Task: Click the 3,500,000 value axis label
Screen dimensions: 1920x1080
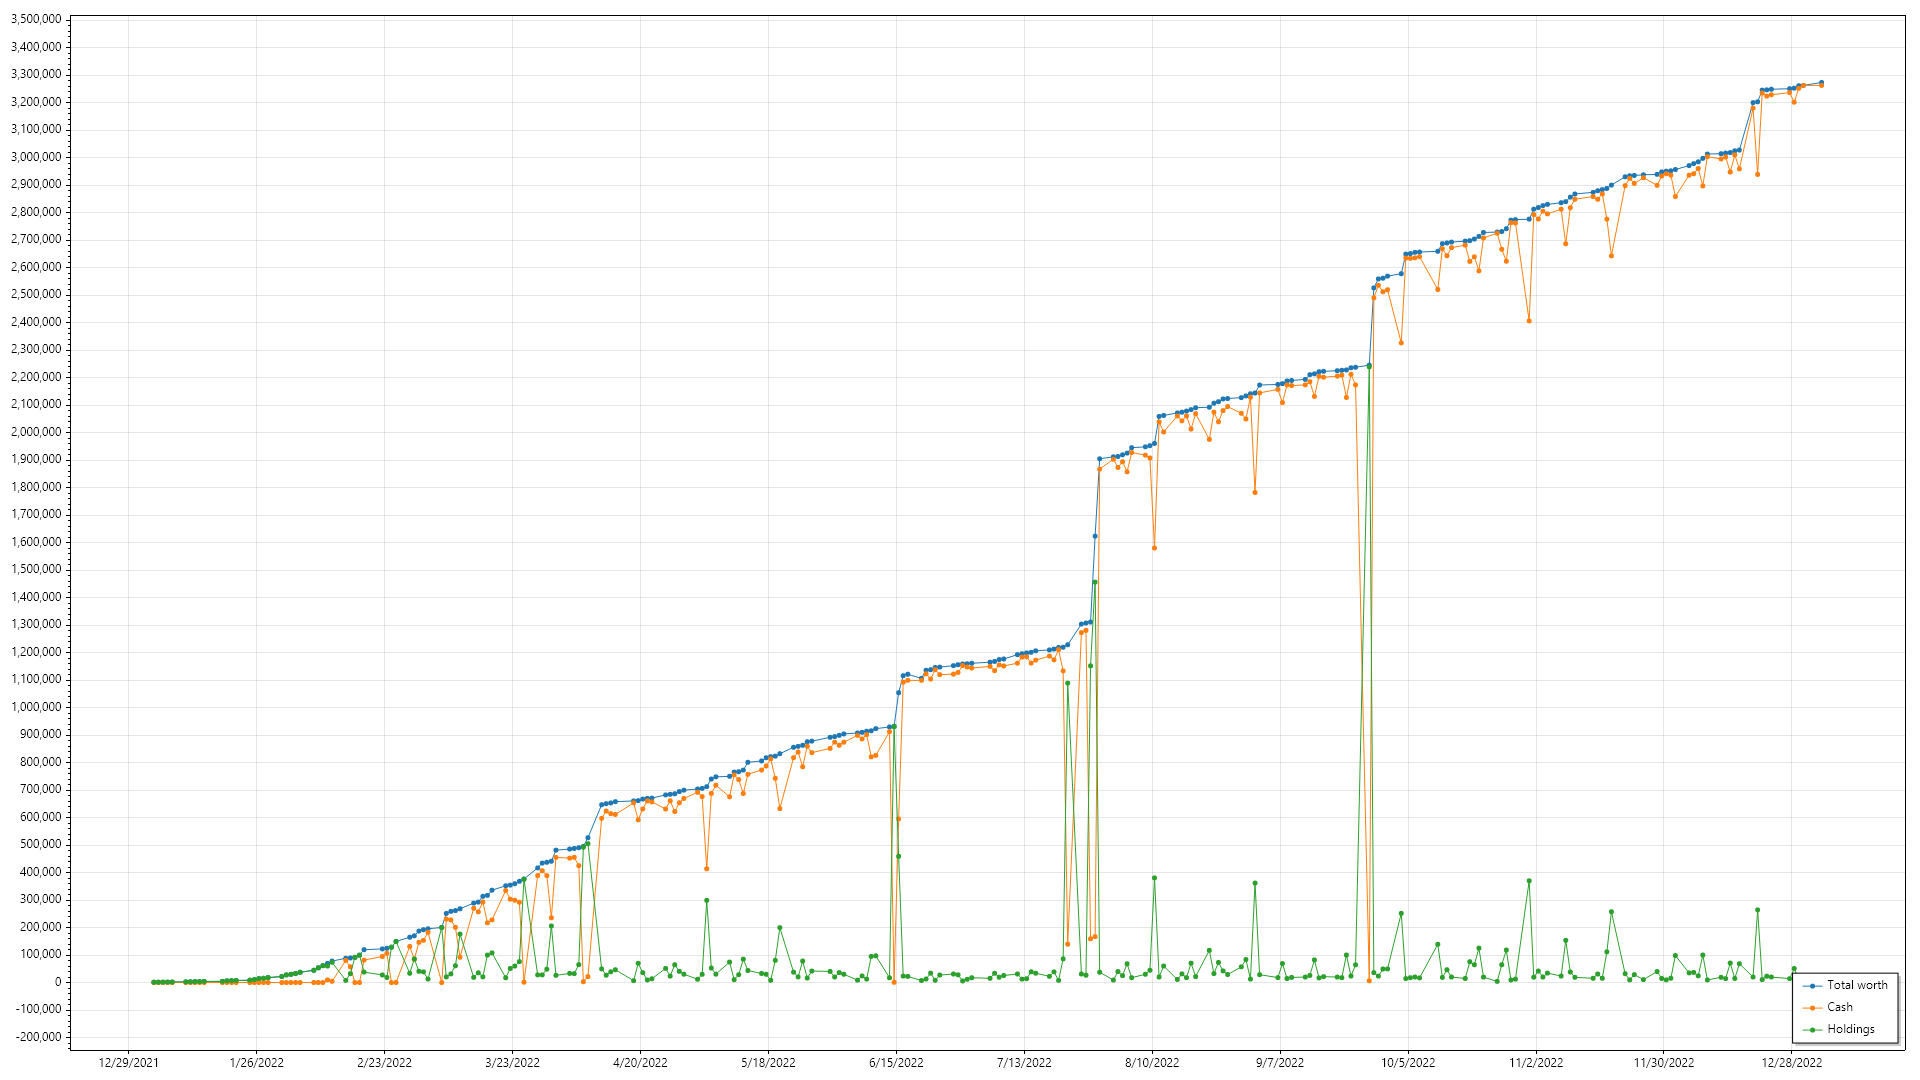Action: 36,19
